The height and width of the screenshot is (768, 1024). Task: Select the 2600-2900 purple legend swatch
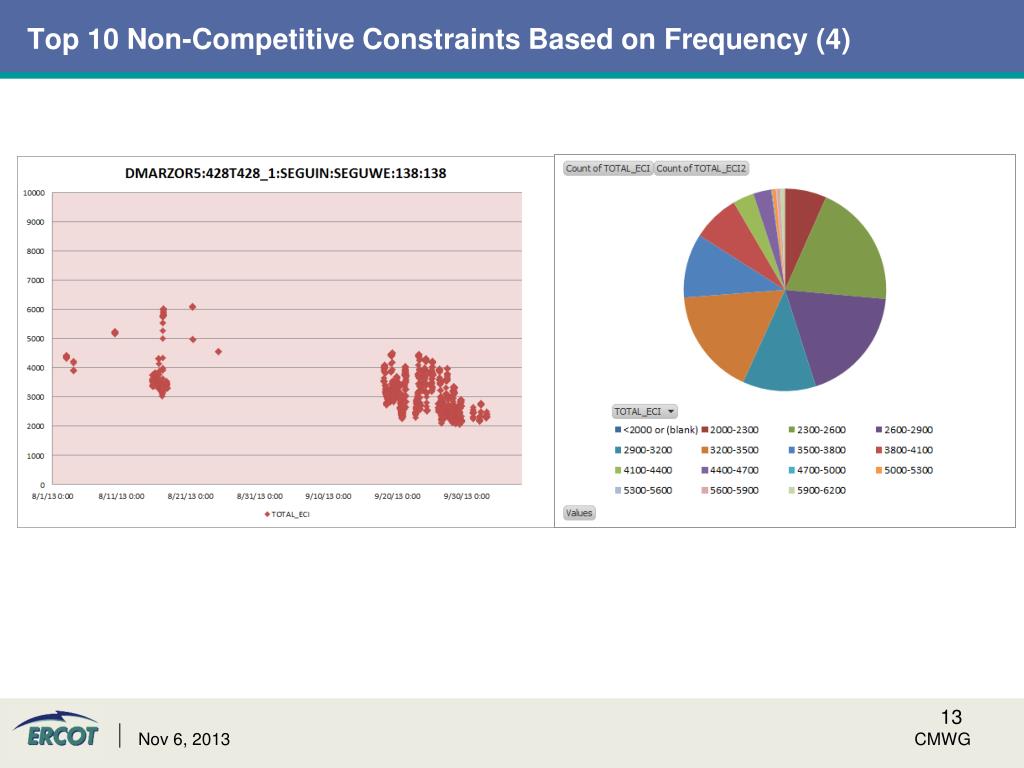pos(879,430)
